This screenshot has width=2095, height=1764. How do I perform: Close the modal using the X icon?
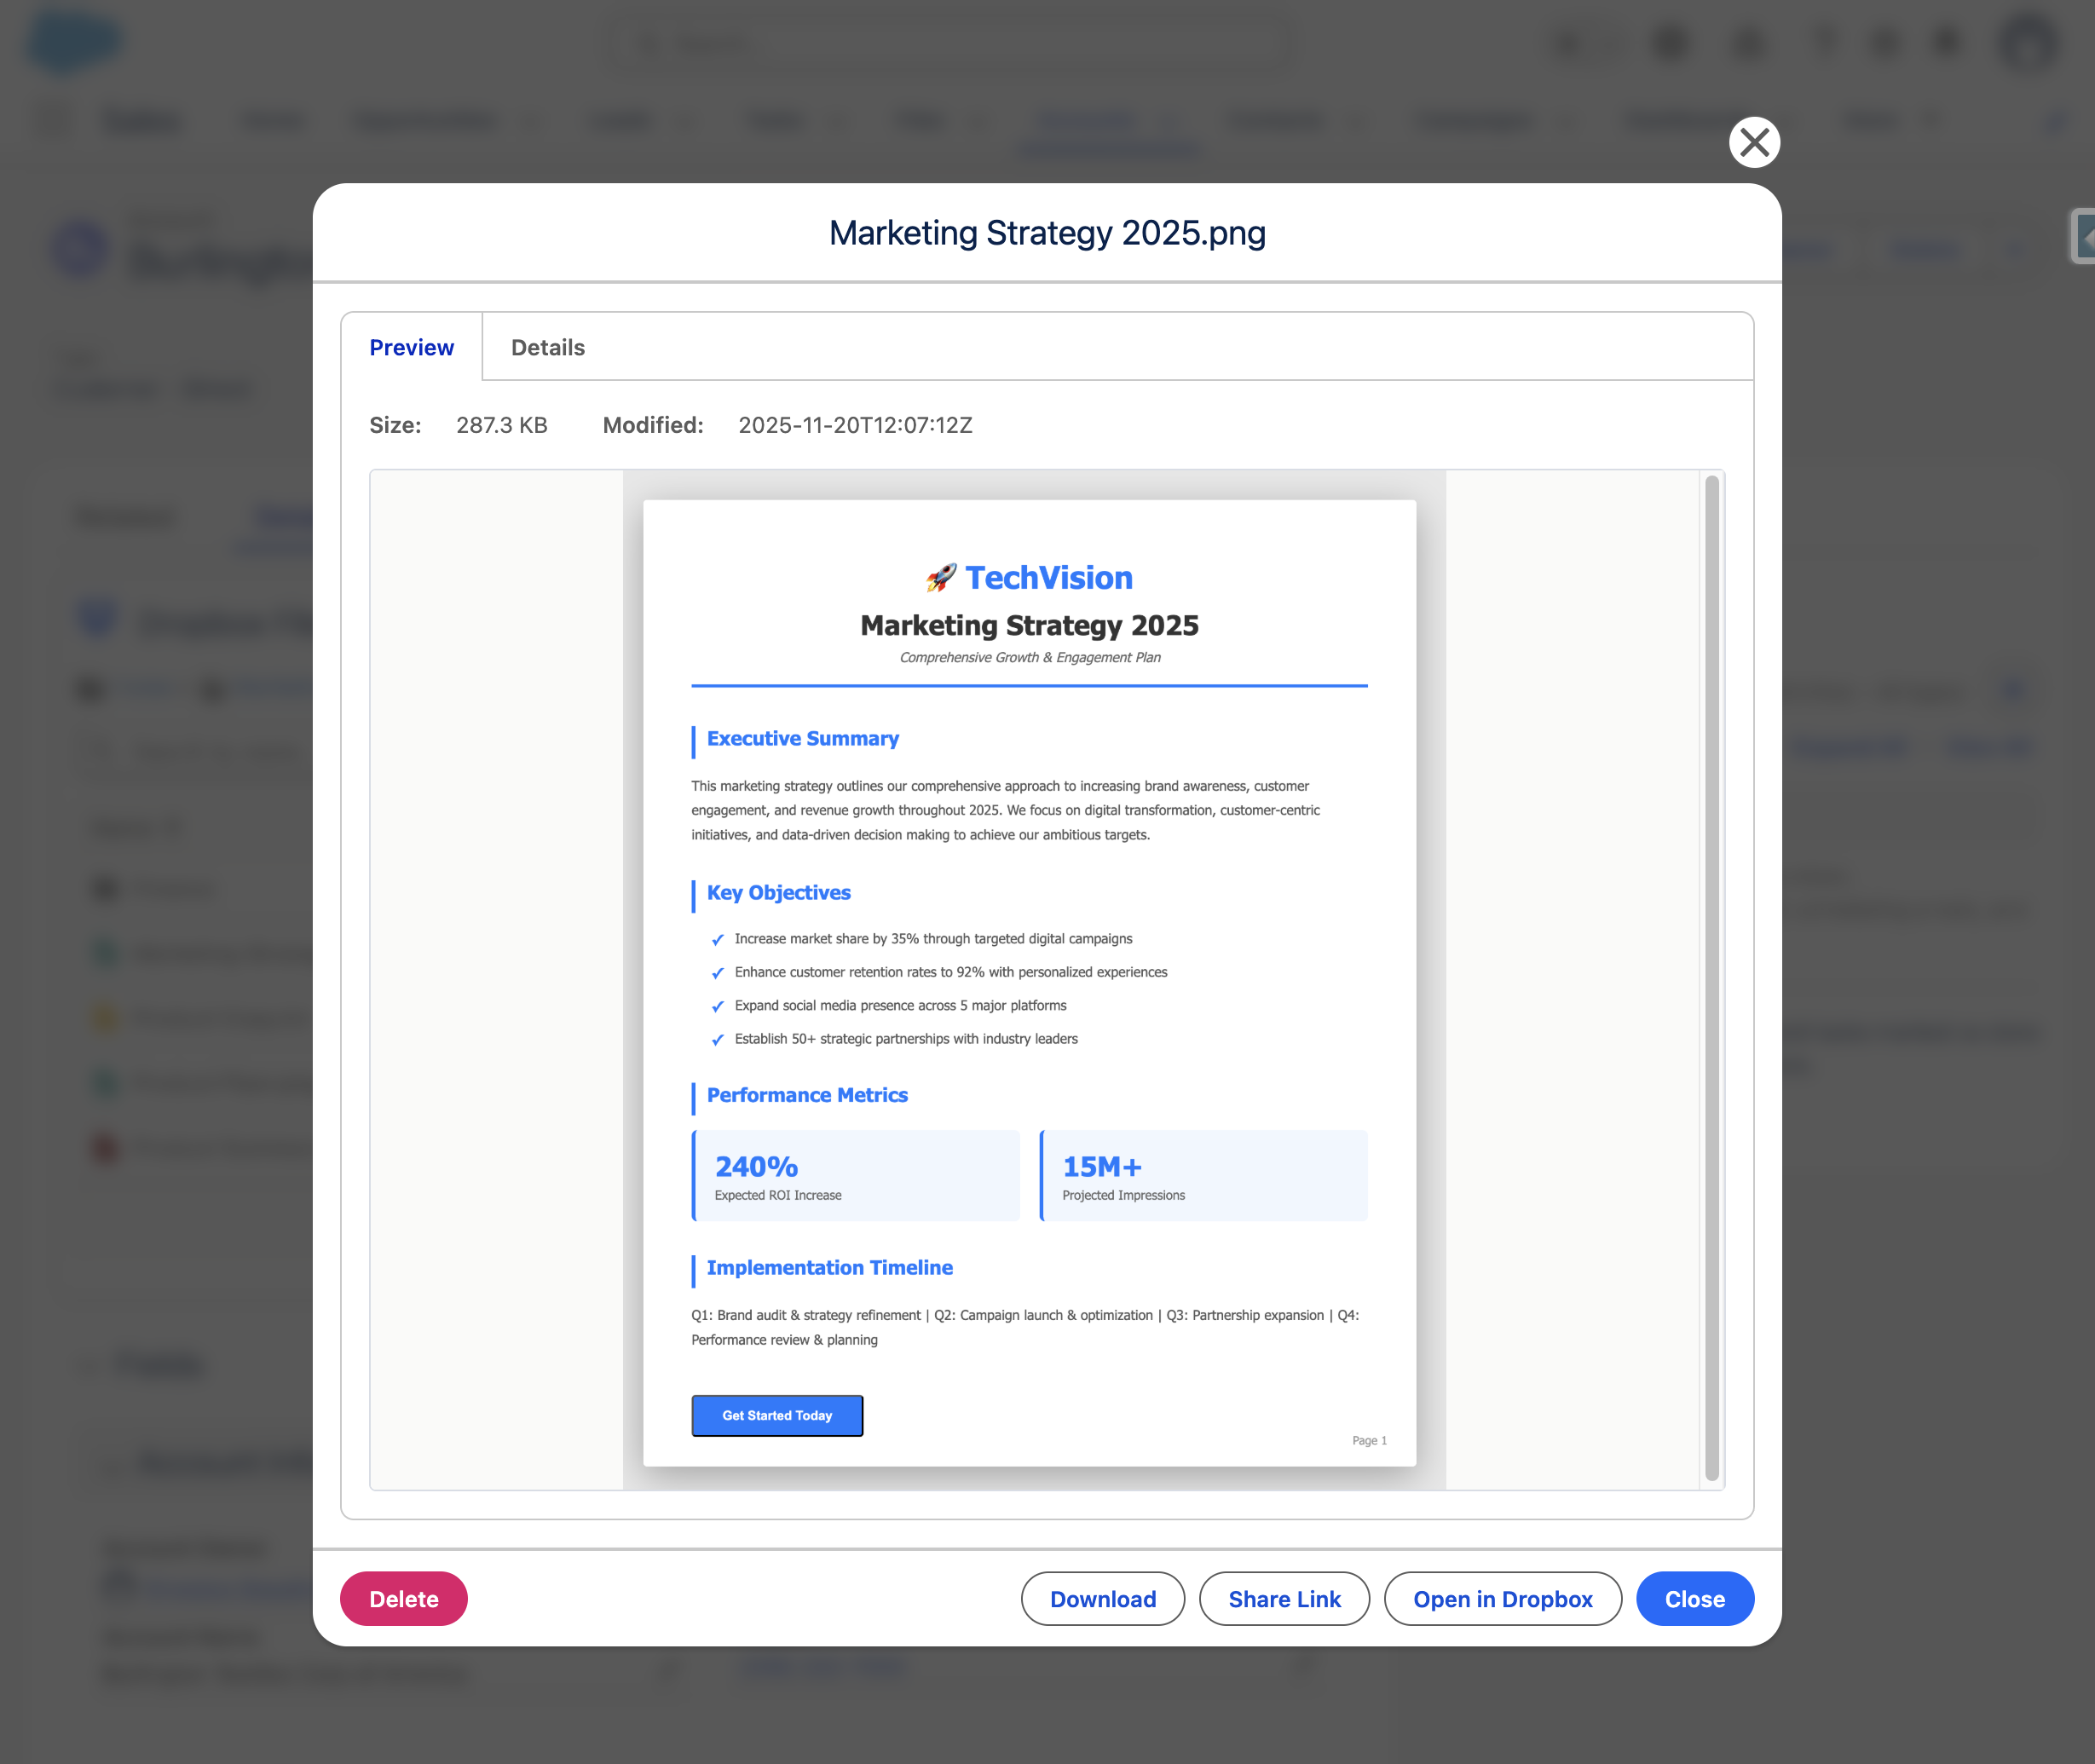(1754, 143)
